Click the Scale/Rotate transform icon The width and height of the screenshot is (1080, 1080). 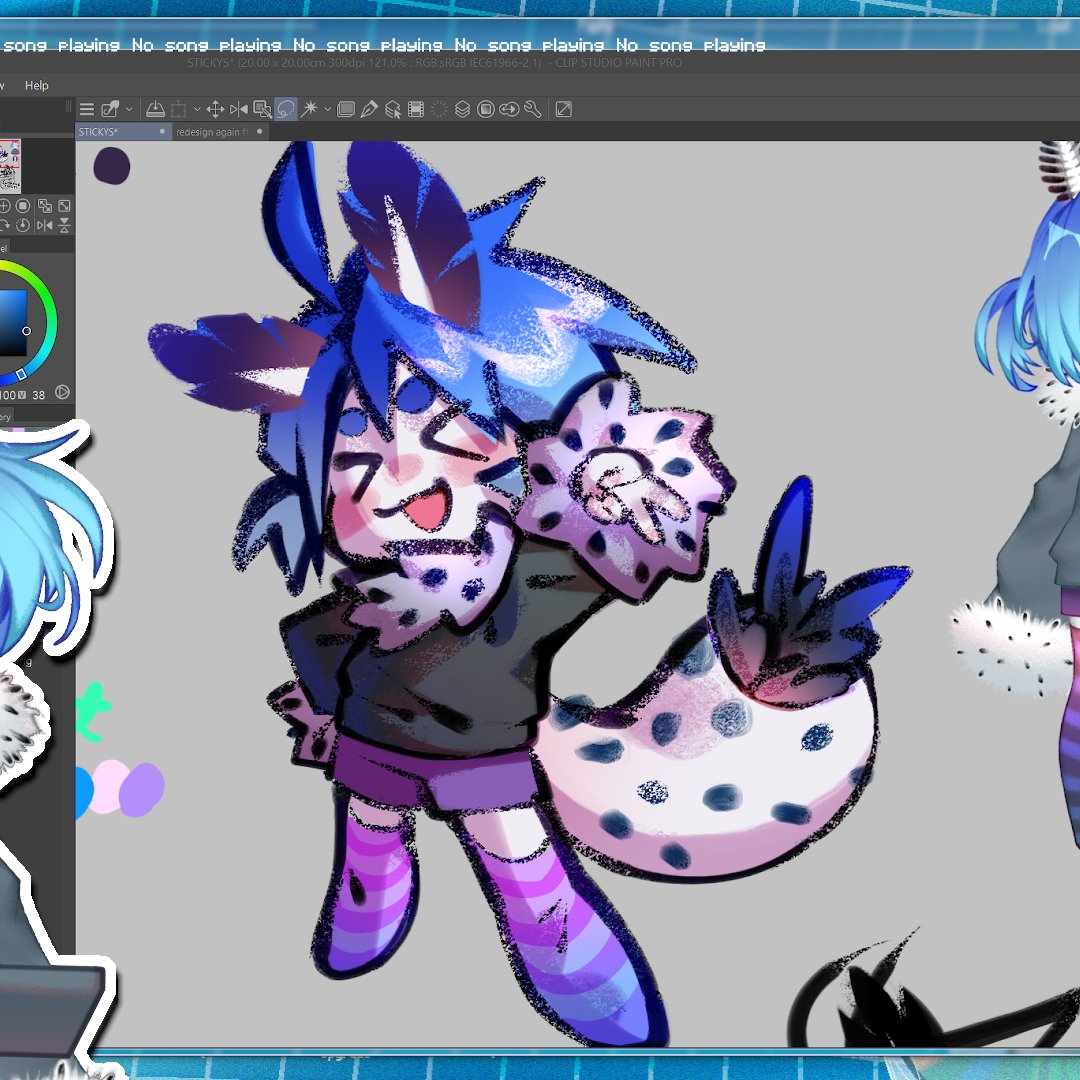click(x=178, y=110)
